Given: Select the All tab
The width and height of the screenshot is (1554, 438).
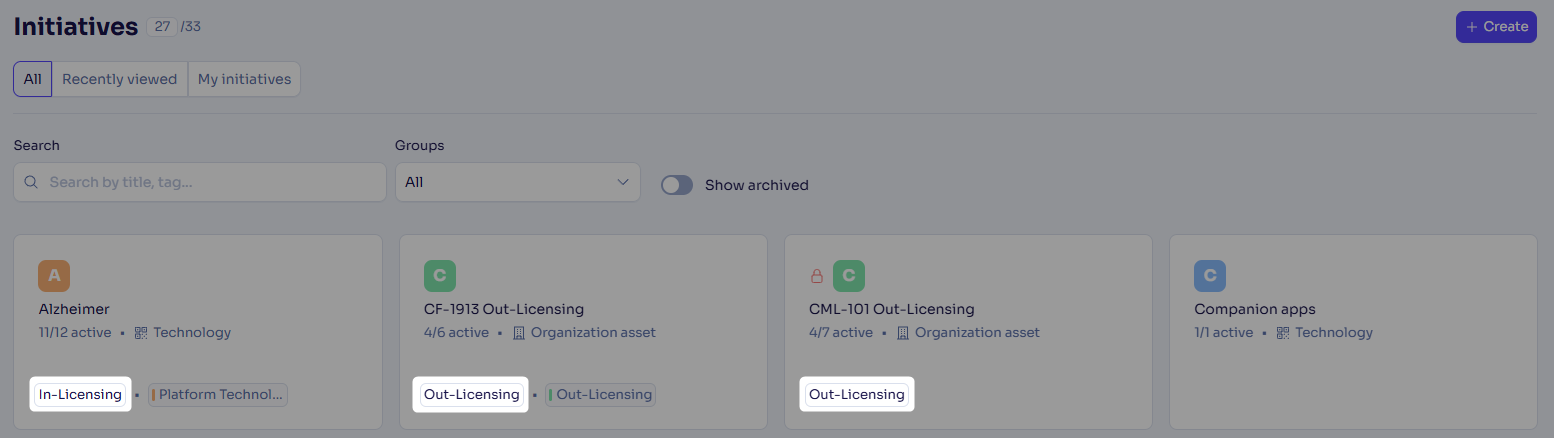Looking at the screenshot, I should 33,79.
